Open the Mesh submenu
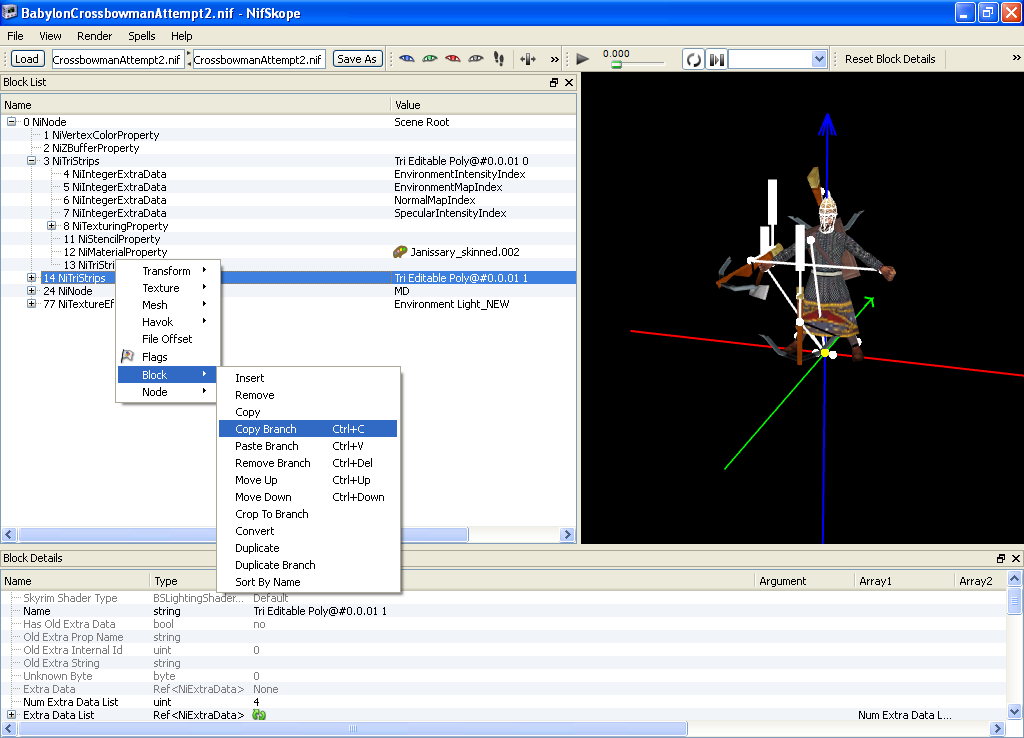 (x=168, y=305)
